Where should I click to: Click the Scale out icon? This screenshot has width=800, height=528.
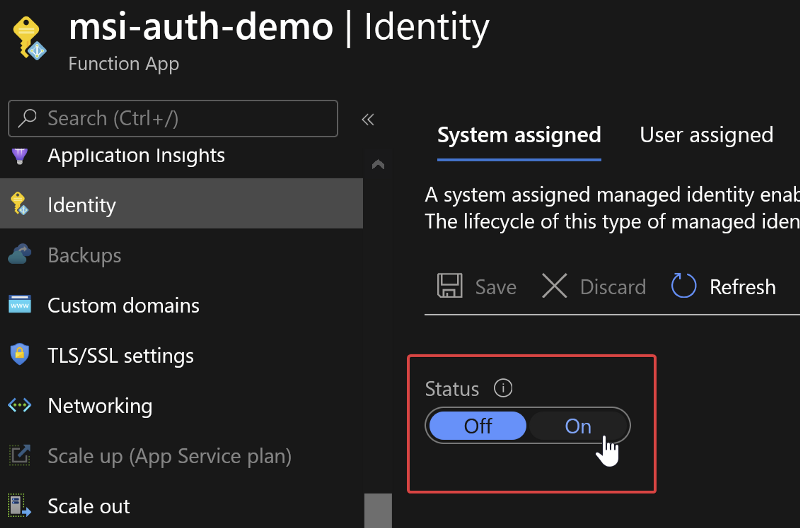click(19, 505)
